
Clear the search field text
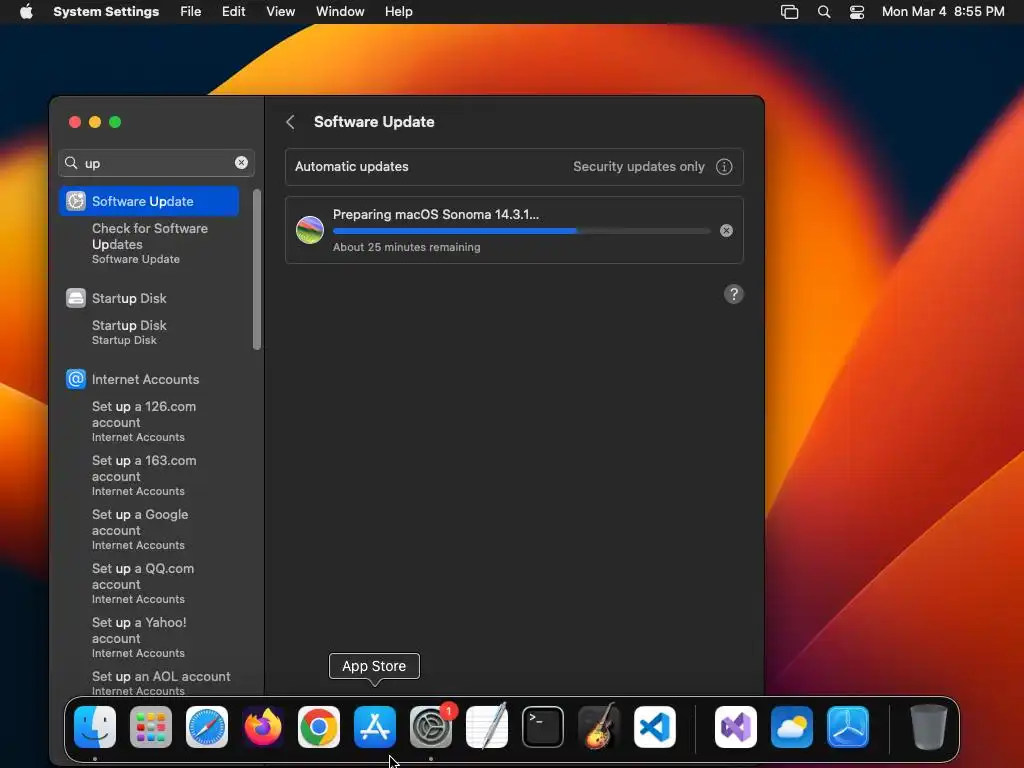point(241,163)
